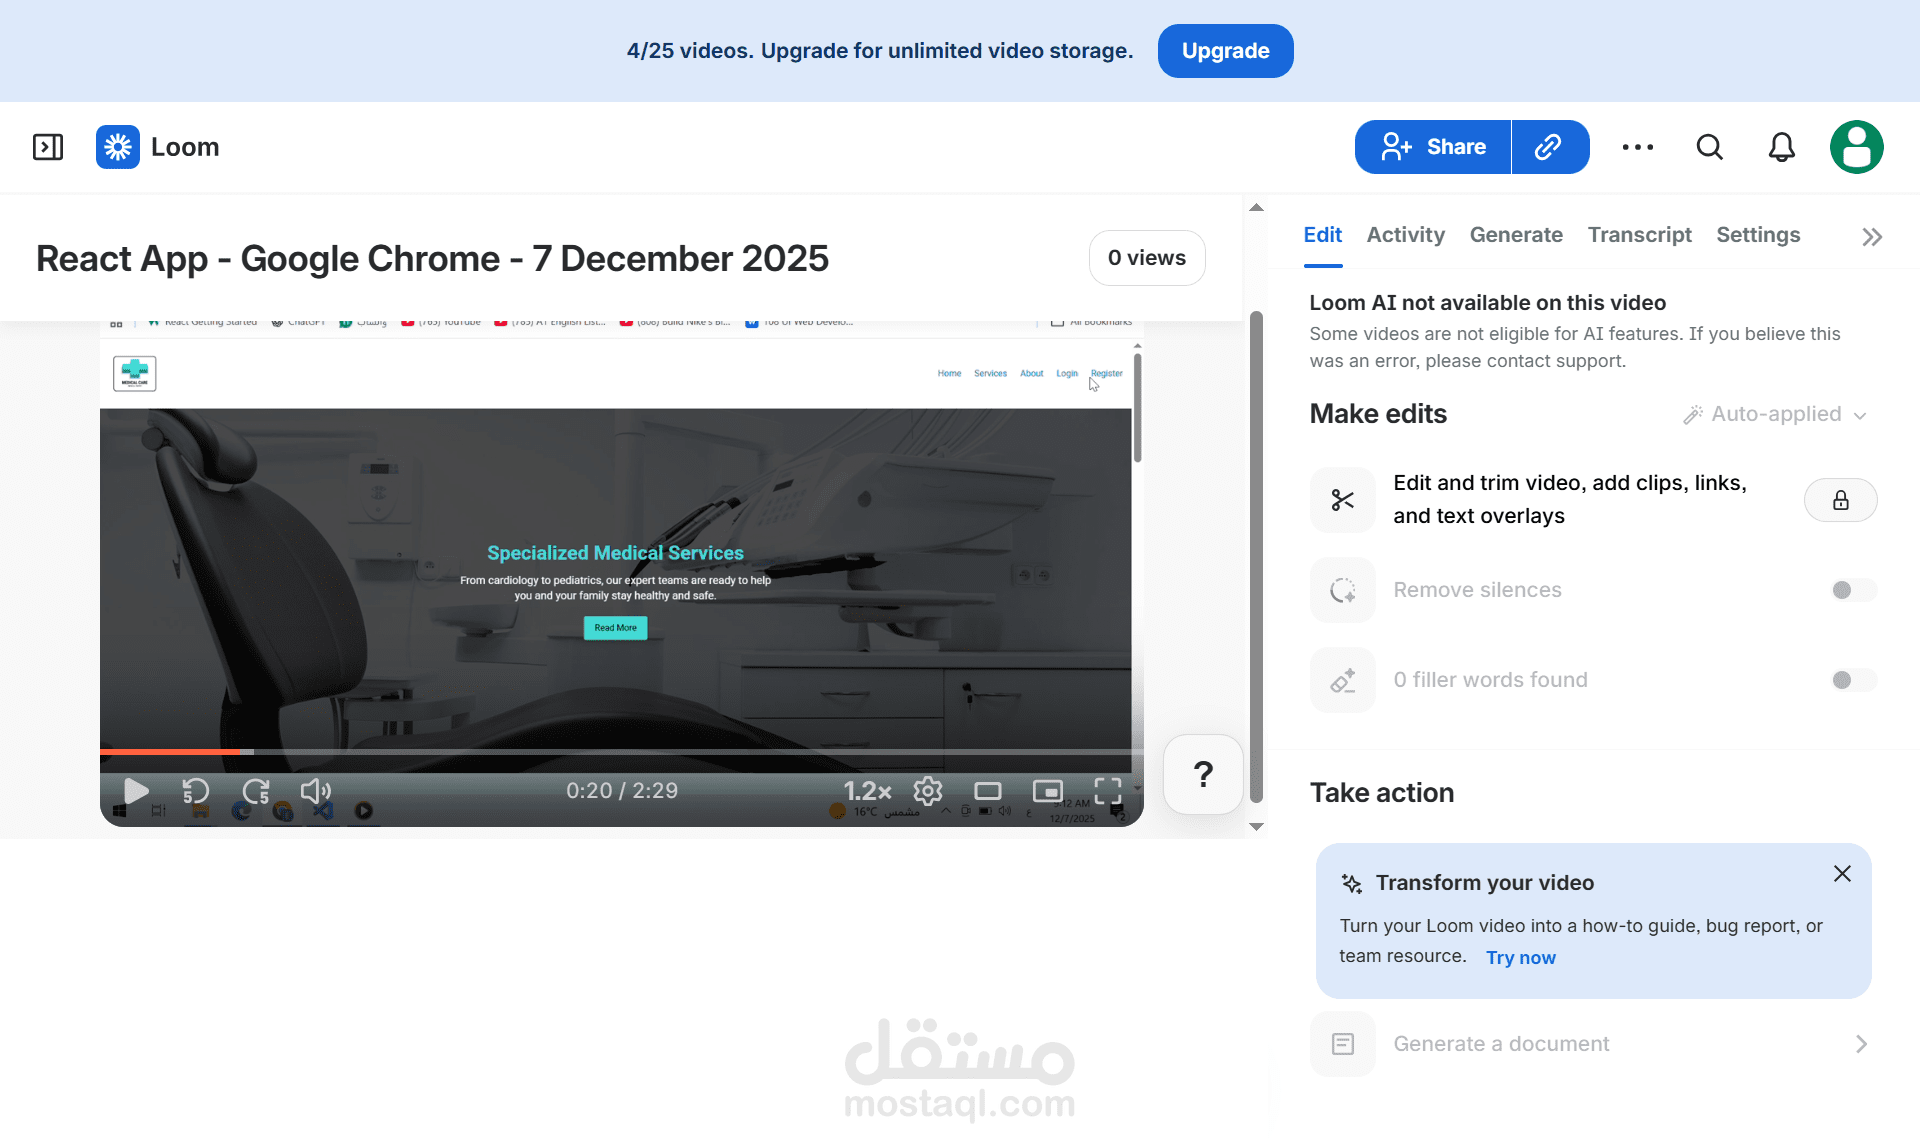The image size is (1920, 1147).
Task: Click the scissors edit and trim icon
Action: 1343,500
